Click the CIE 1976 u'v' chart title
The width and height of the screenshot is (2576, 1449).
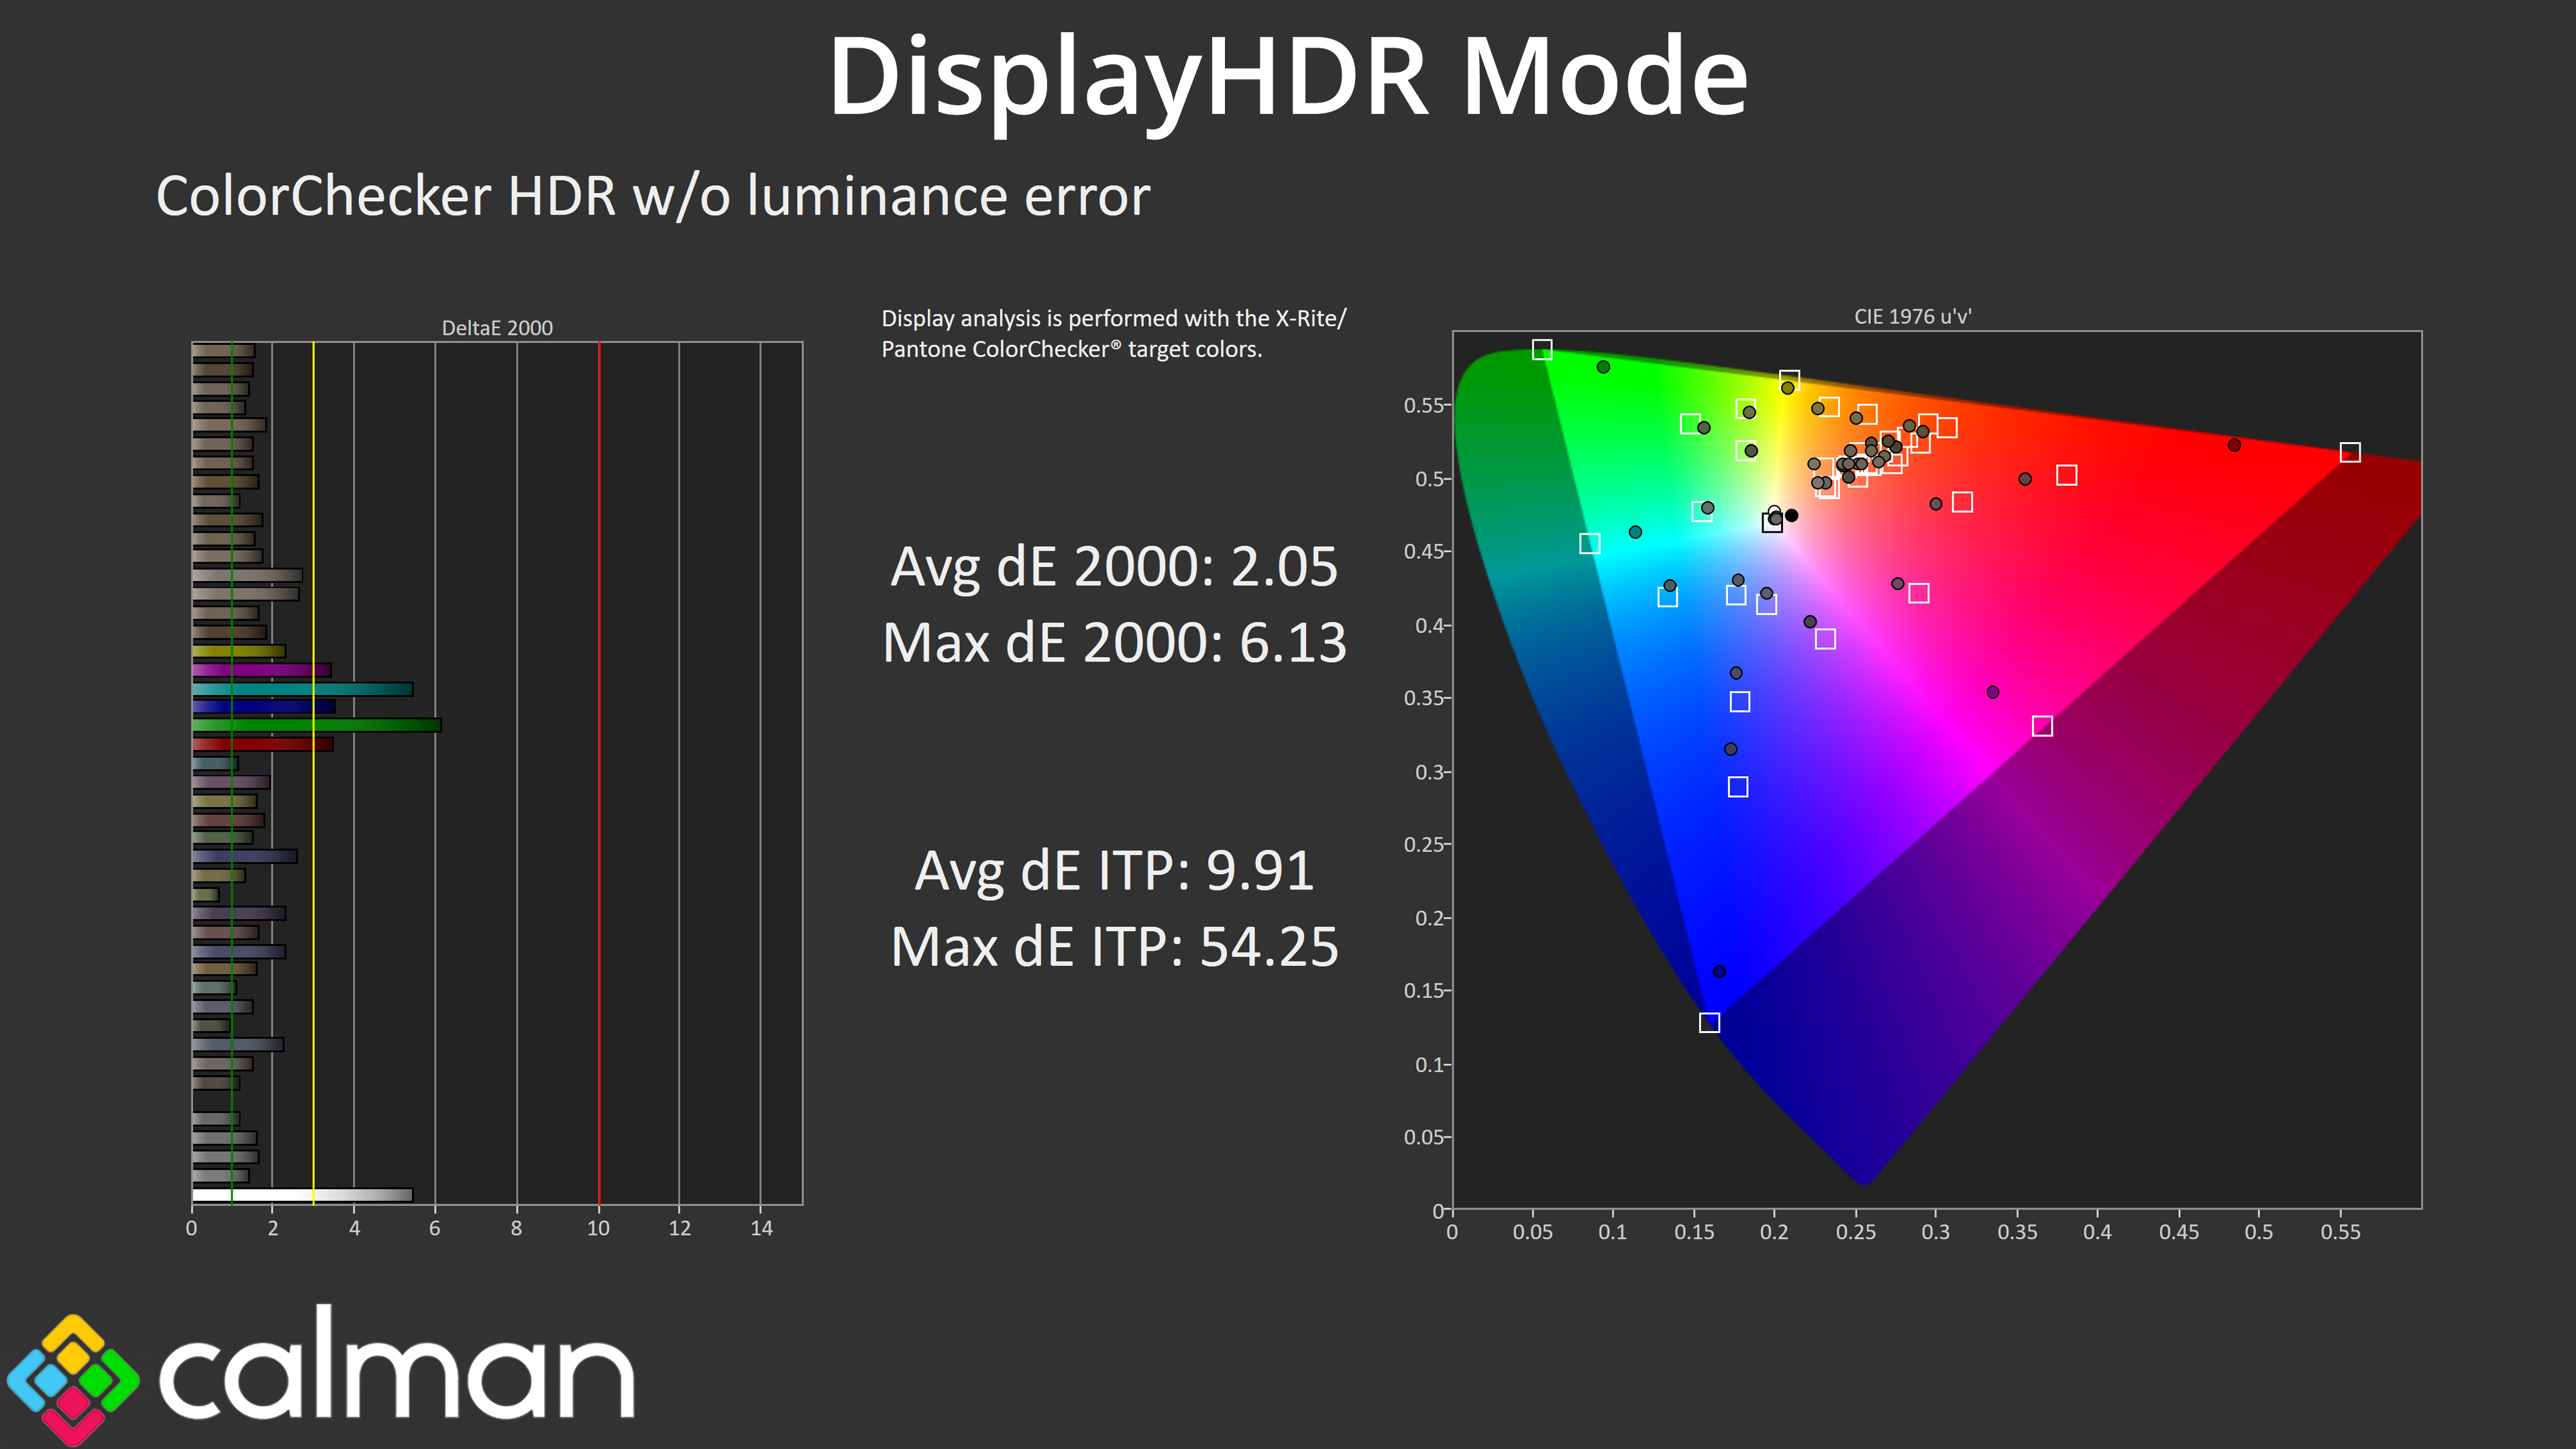tap(1912, 317)
